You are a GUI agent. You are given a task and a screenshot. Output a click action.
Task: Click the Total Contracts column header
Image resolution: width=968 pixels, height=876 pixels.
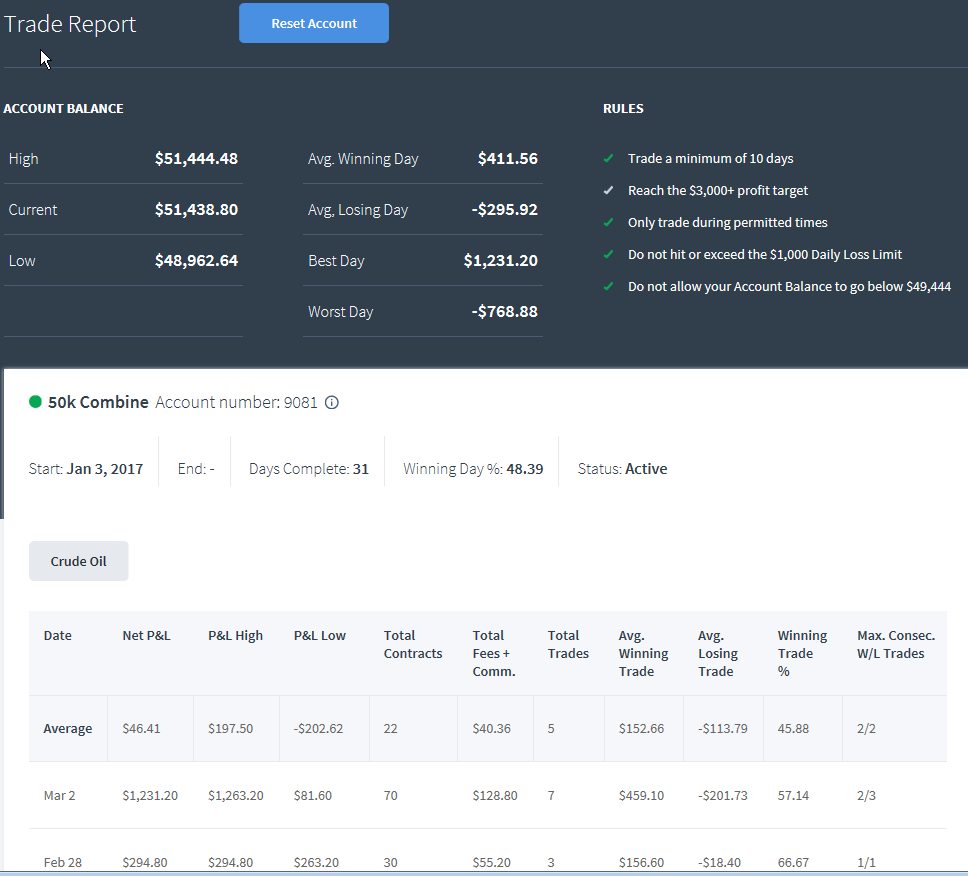click(x=413, y=644)
